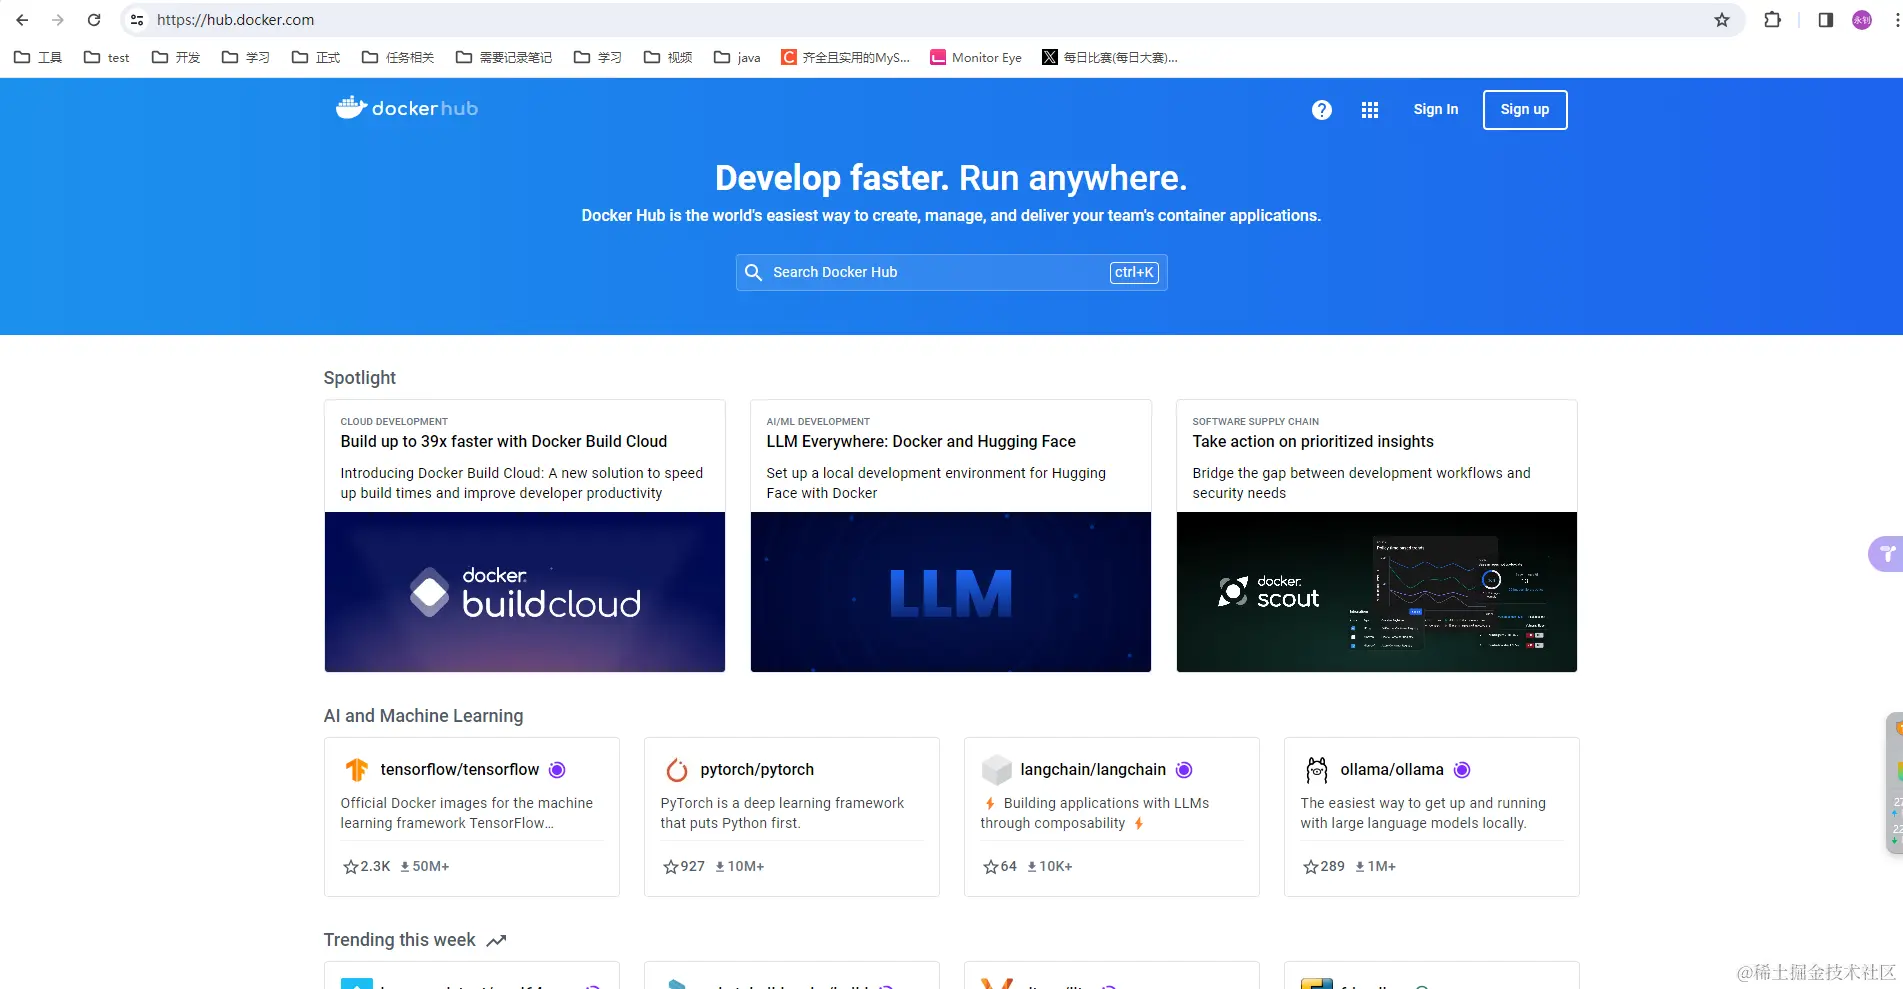Open the ollama/ollama repository
Screen dimensions: 1903x989
click(1392, 770)
